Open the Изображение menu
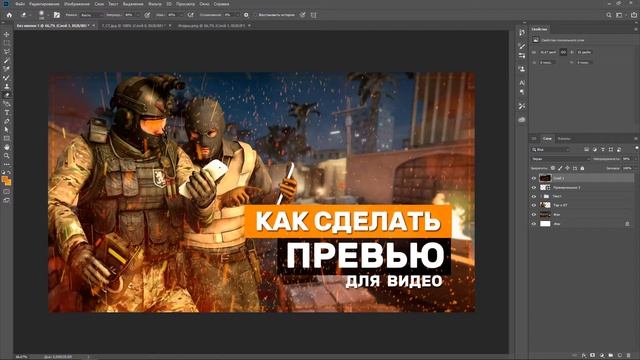640x360 pixels. [76, 4]
